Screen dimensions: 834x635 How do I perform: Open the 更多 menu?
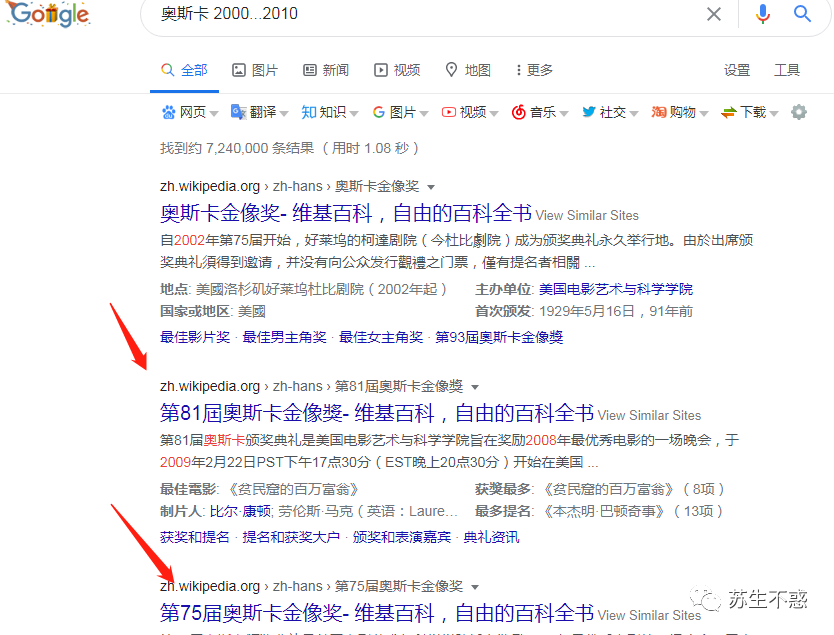[x=534, y=70]
